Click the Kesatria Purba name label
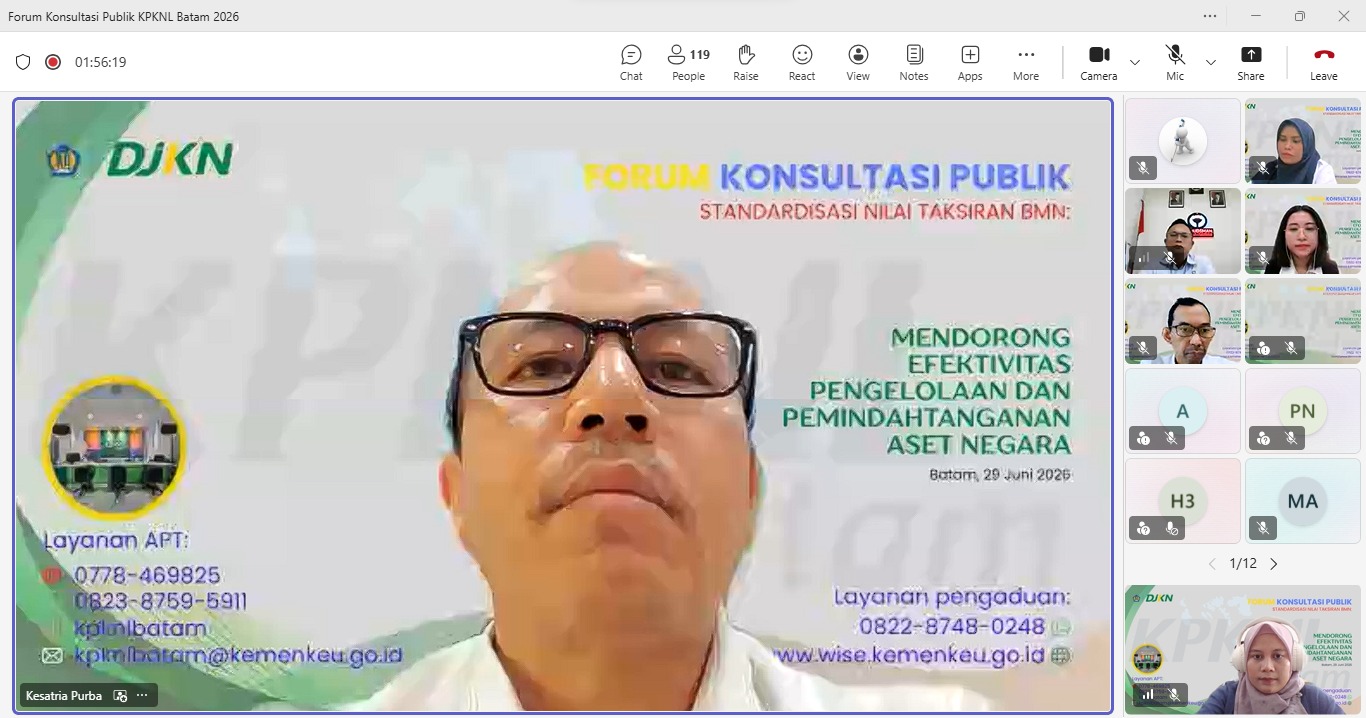The width and height of the screenshot is (1366, 718). click(x=64, y=695)
